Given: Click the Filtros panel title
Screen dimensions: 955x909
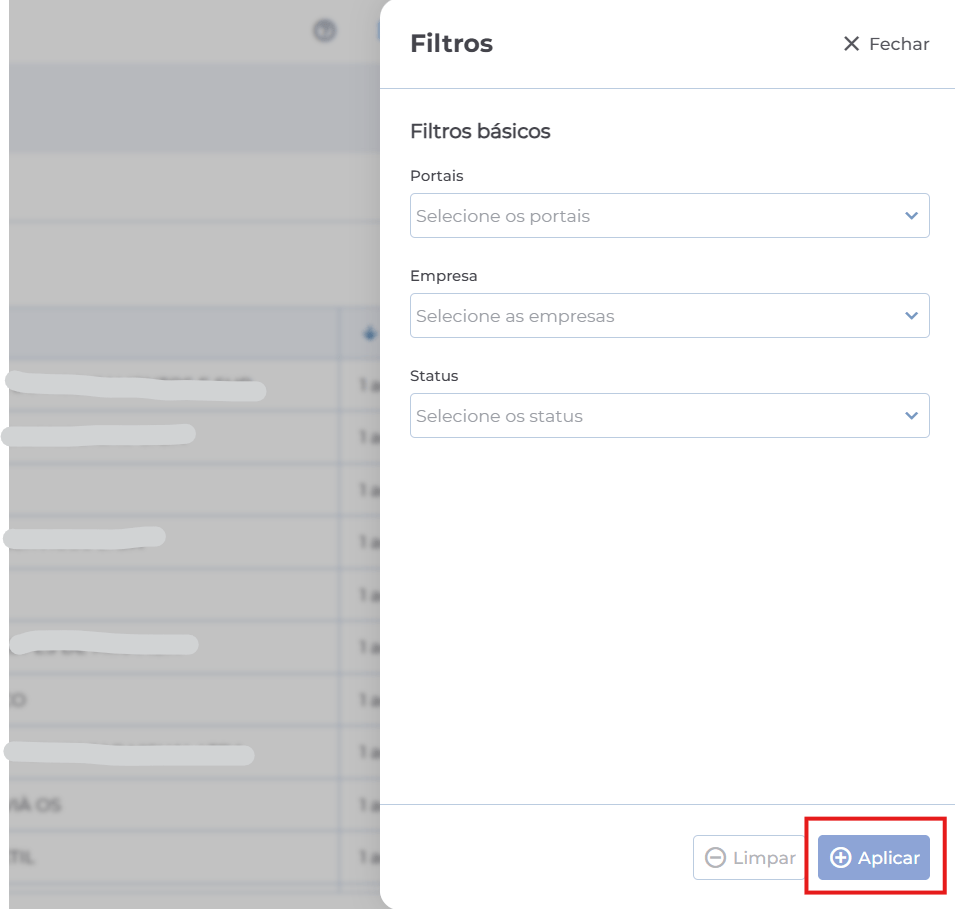Looking at the screenshot, I should tap(451, 44).
